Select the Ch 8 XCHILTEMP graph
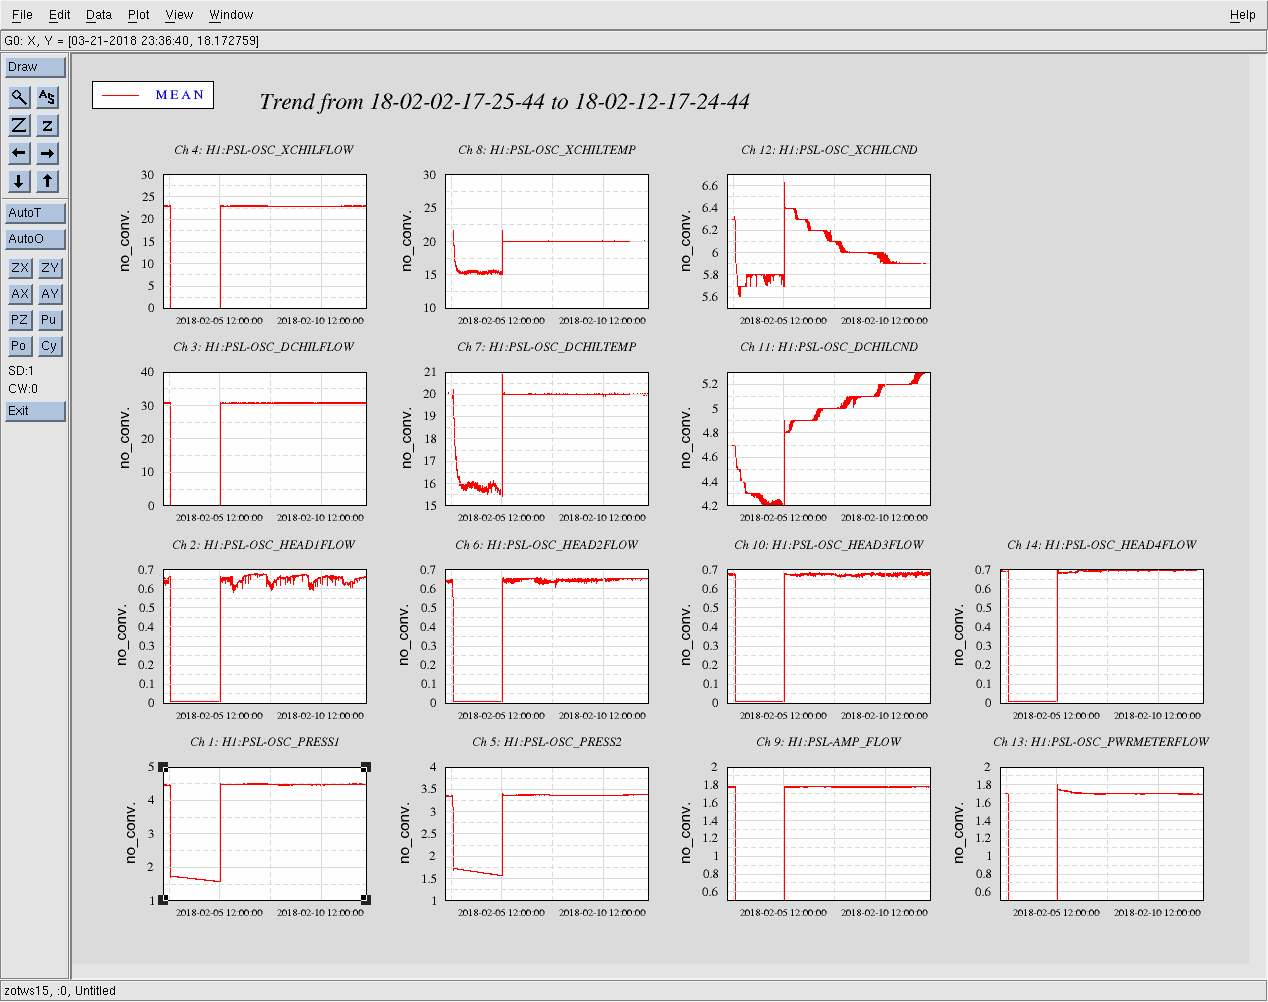 tap(547, 241)
